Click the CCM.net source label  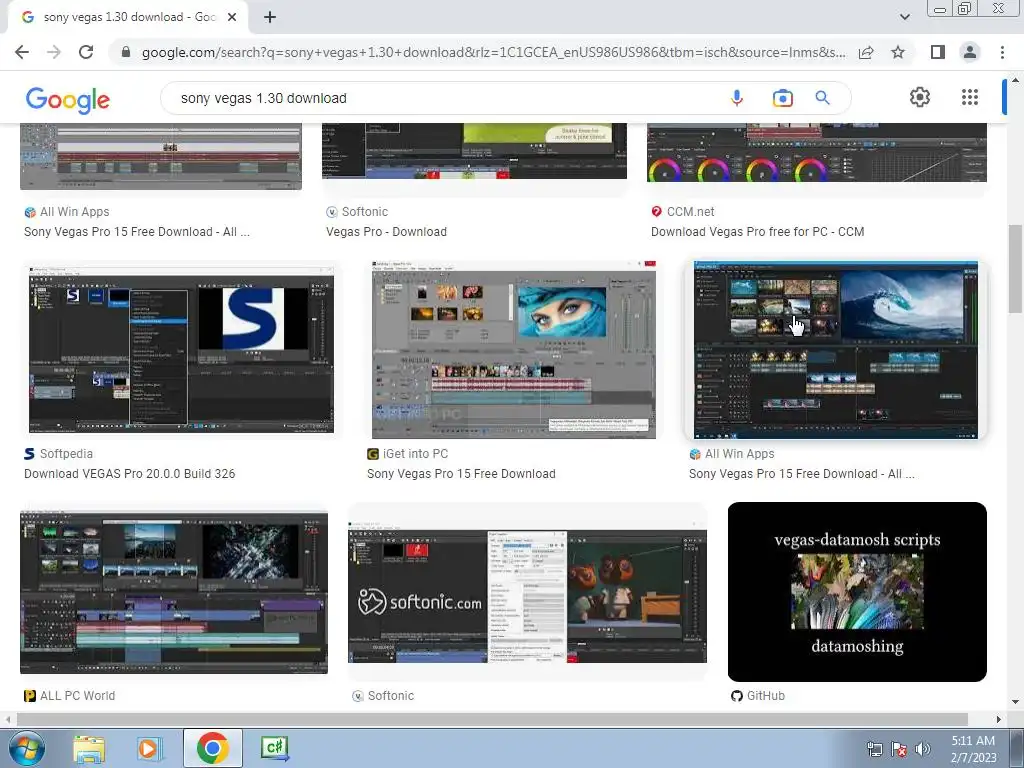point(690,212)
